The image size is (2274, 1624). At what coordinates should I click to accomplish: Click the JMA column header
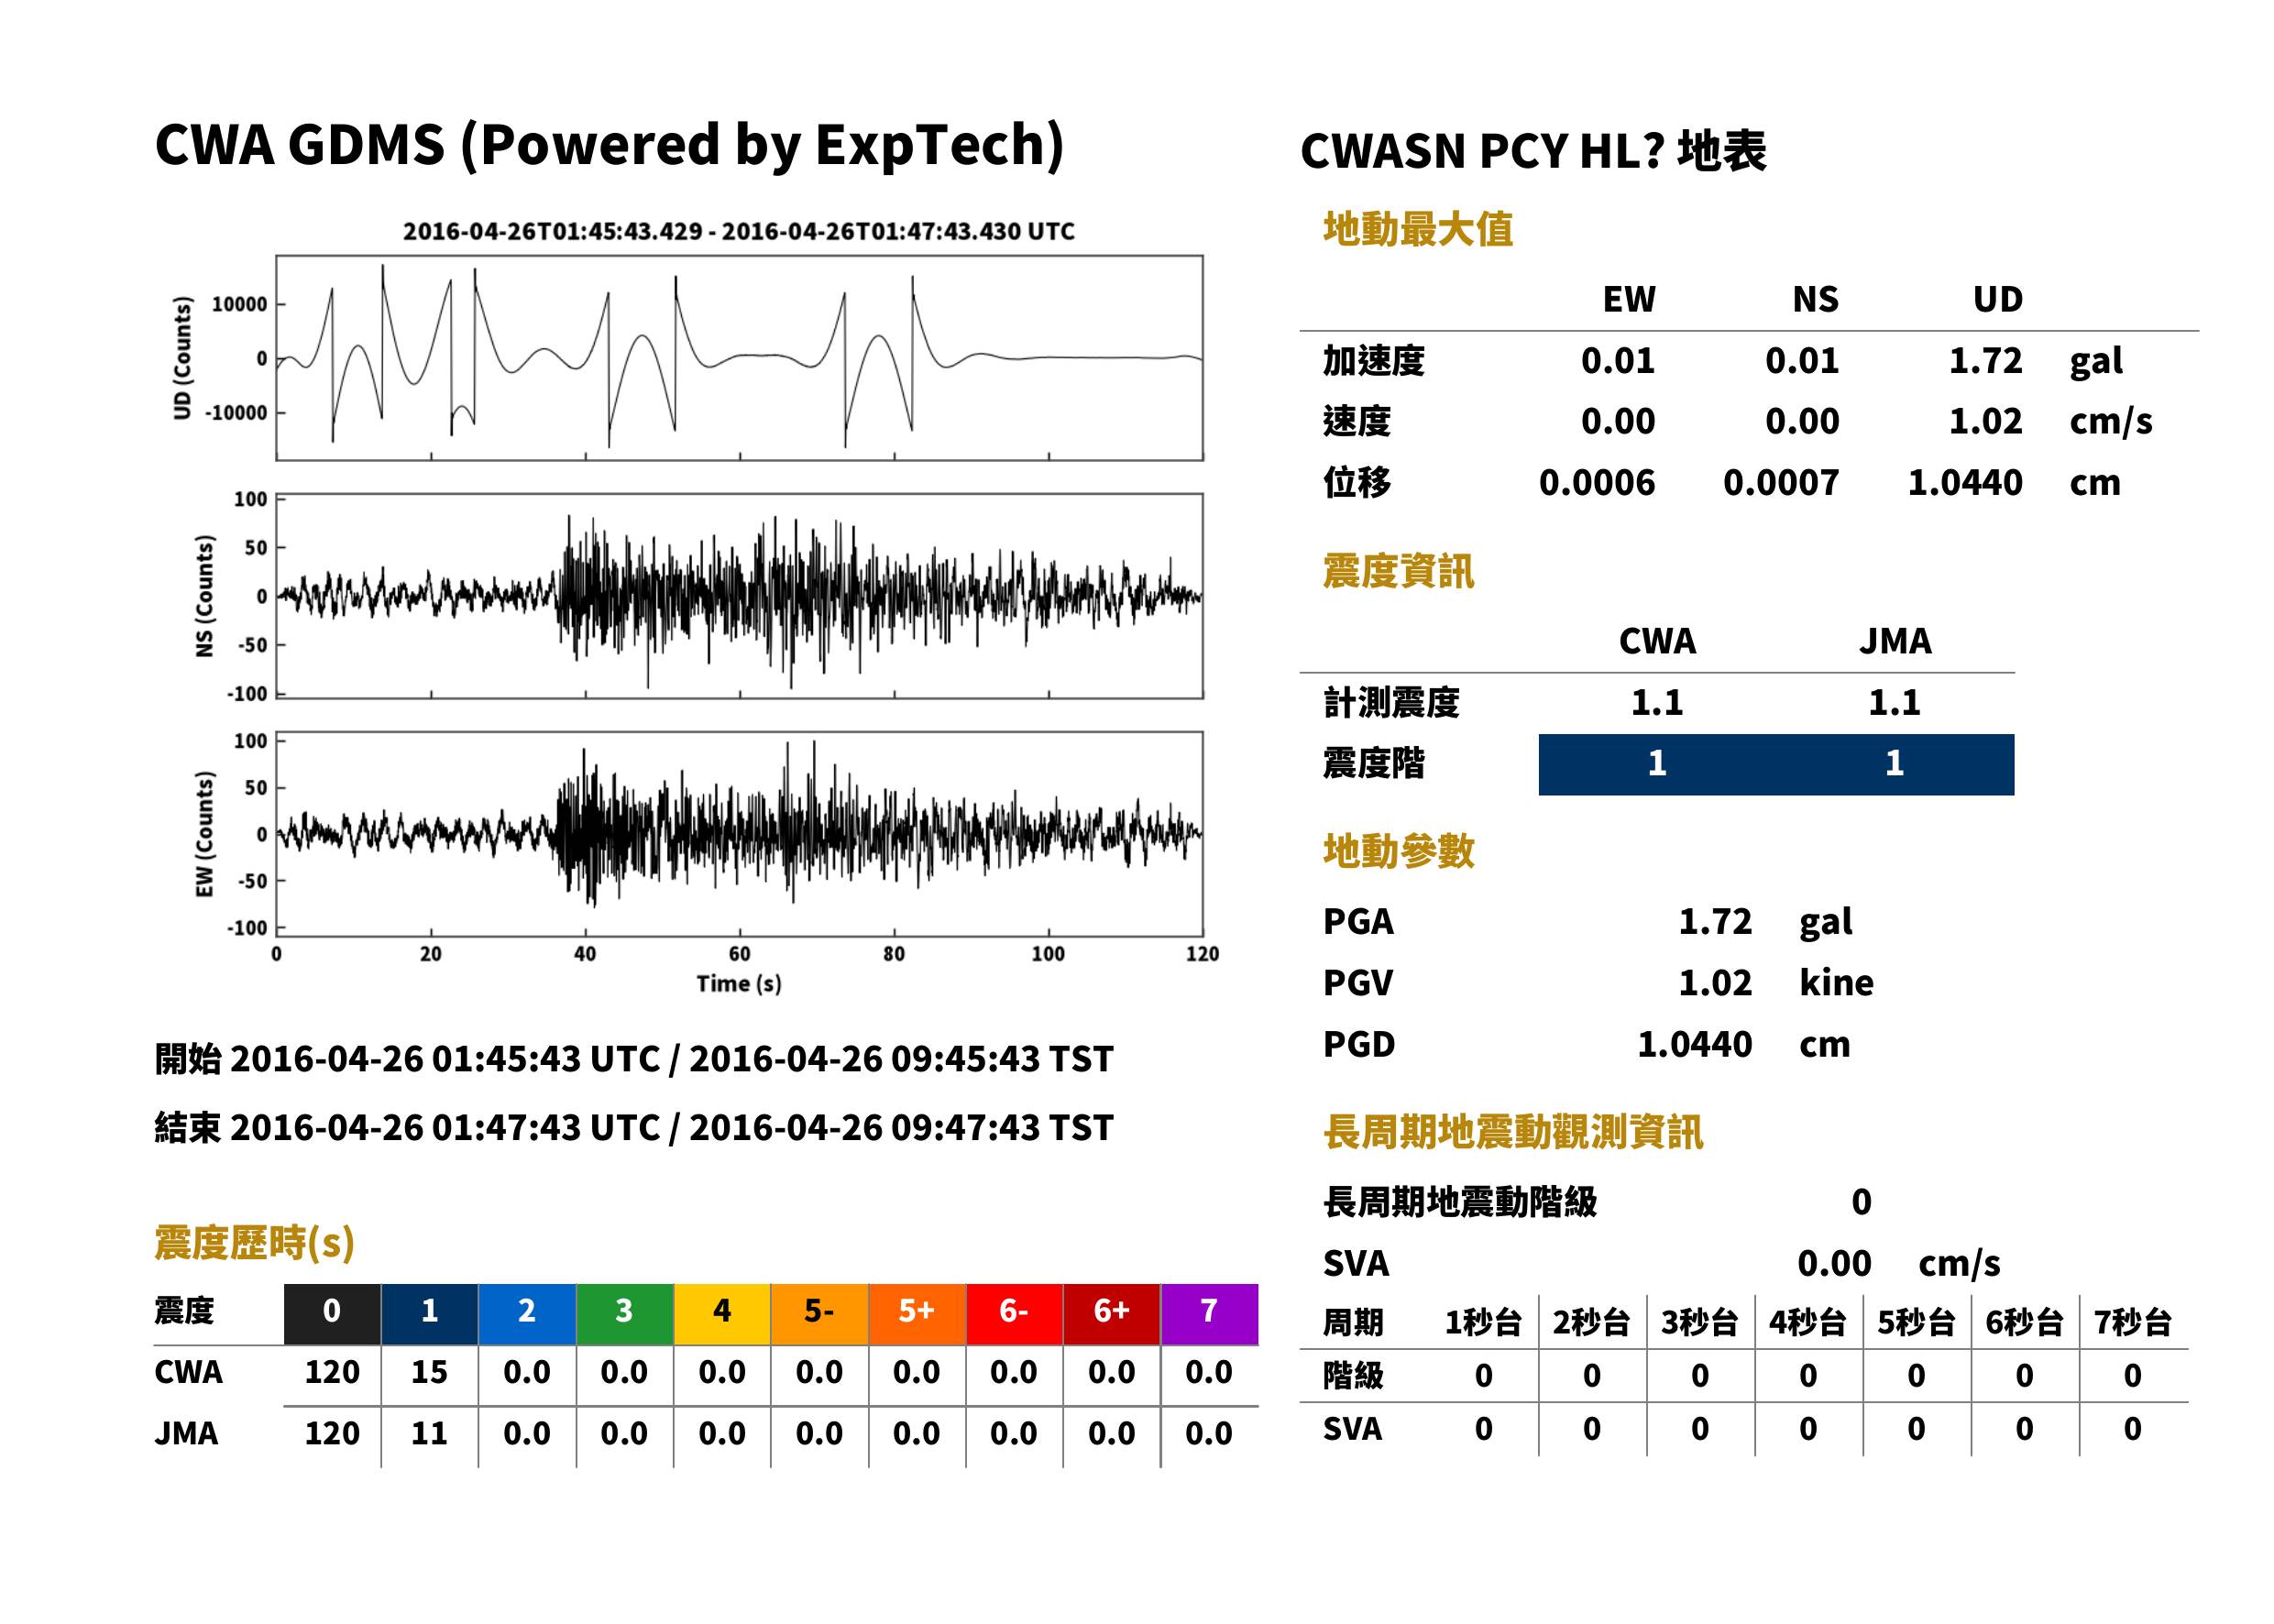1895,641
